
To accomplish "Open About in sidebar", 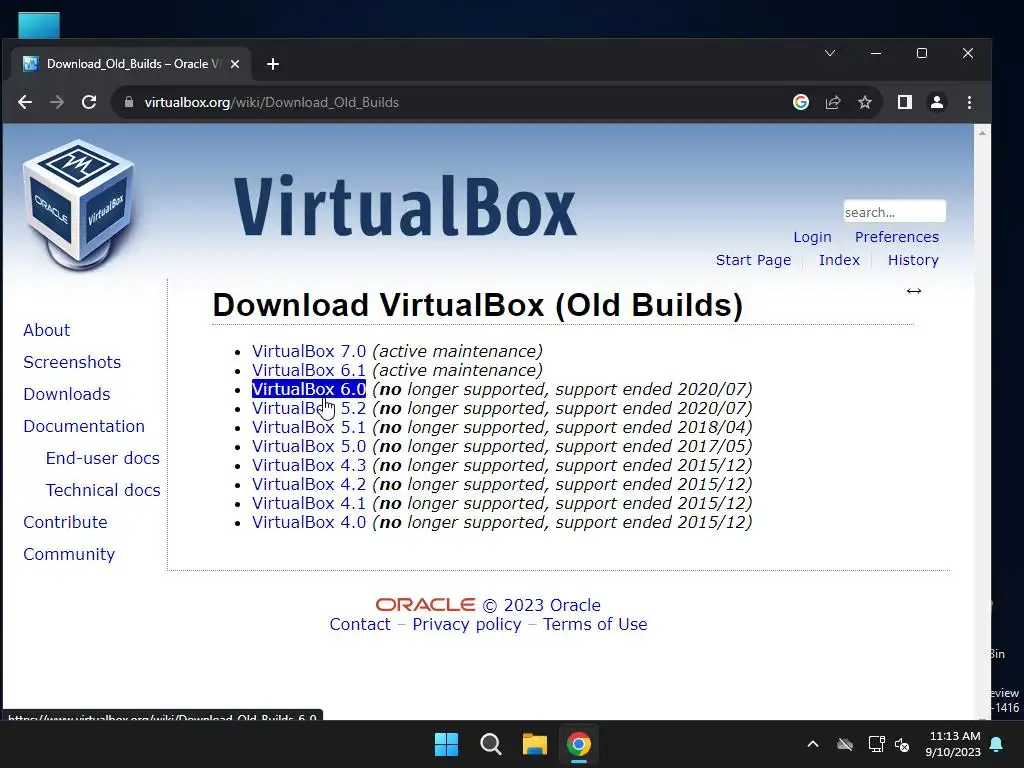I will click(x=46, y=330).
